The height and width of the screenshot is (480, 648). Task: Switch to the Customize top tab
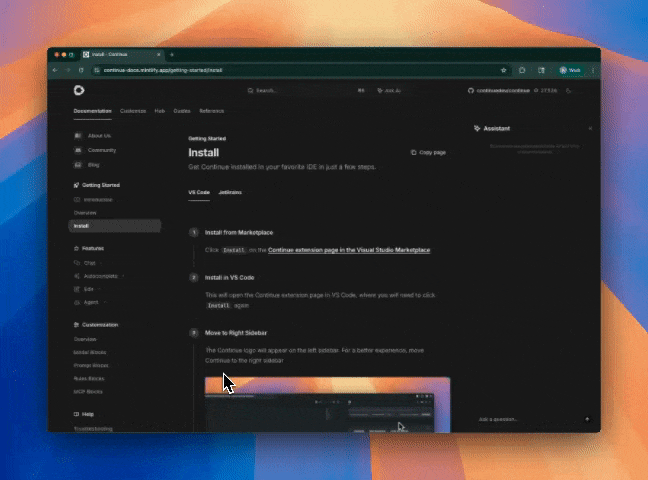133,111
